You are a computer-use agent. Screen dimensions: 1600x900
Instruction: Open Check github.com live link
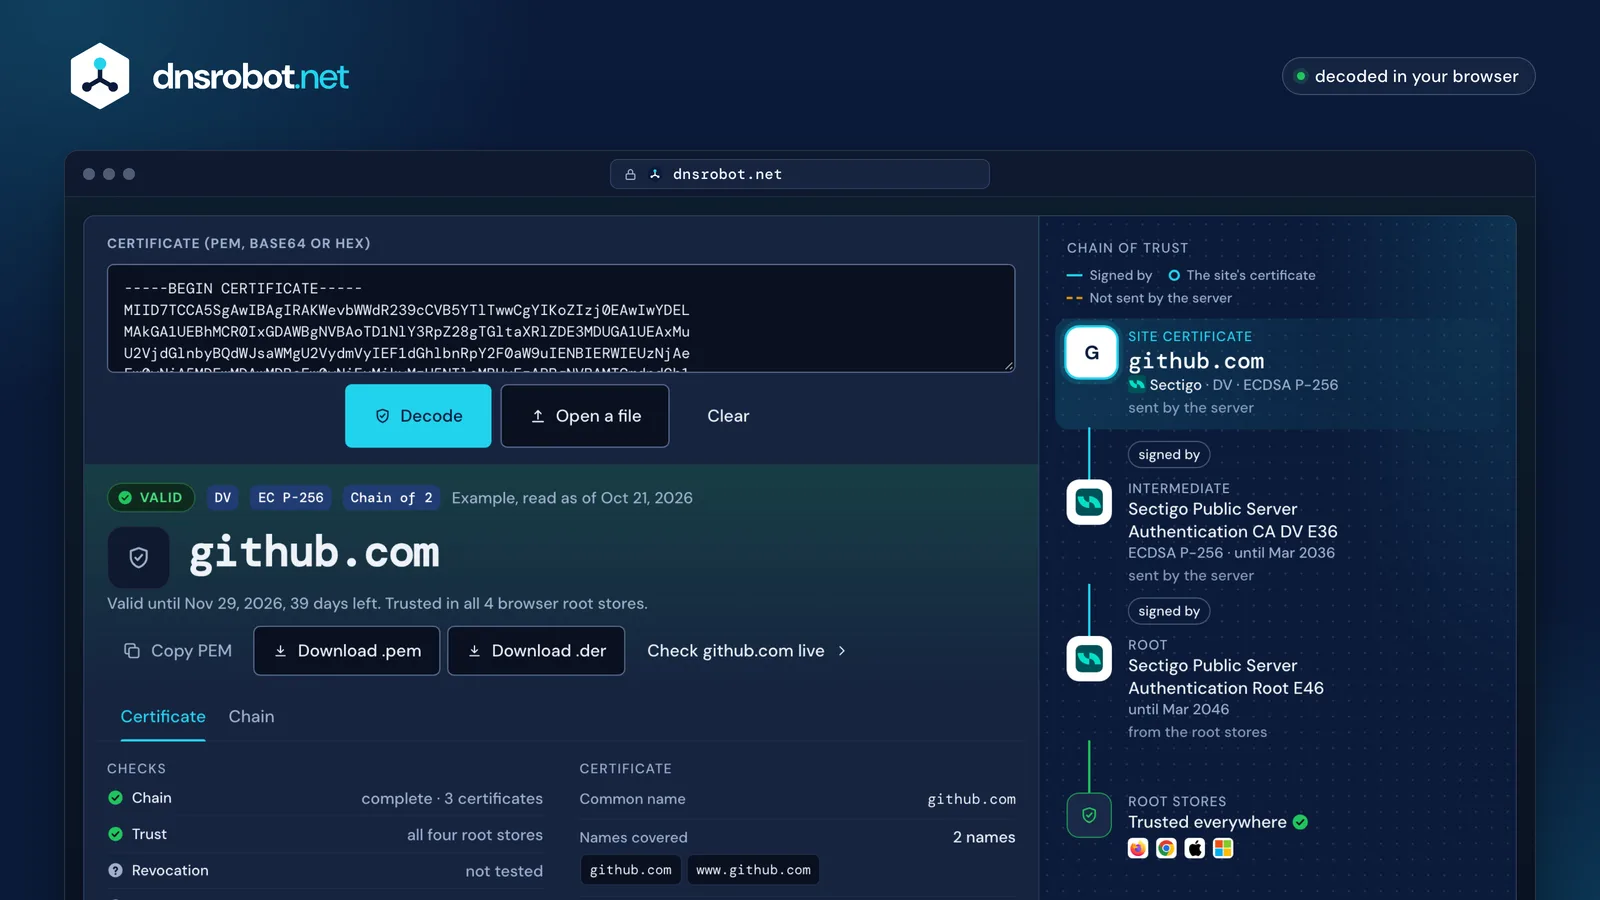click(747, 651)
